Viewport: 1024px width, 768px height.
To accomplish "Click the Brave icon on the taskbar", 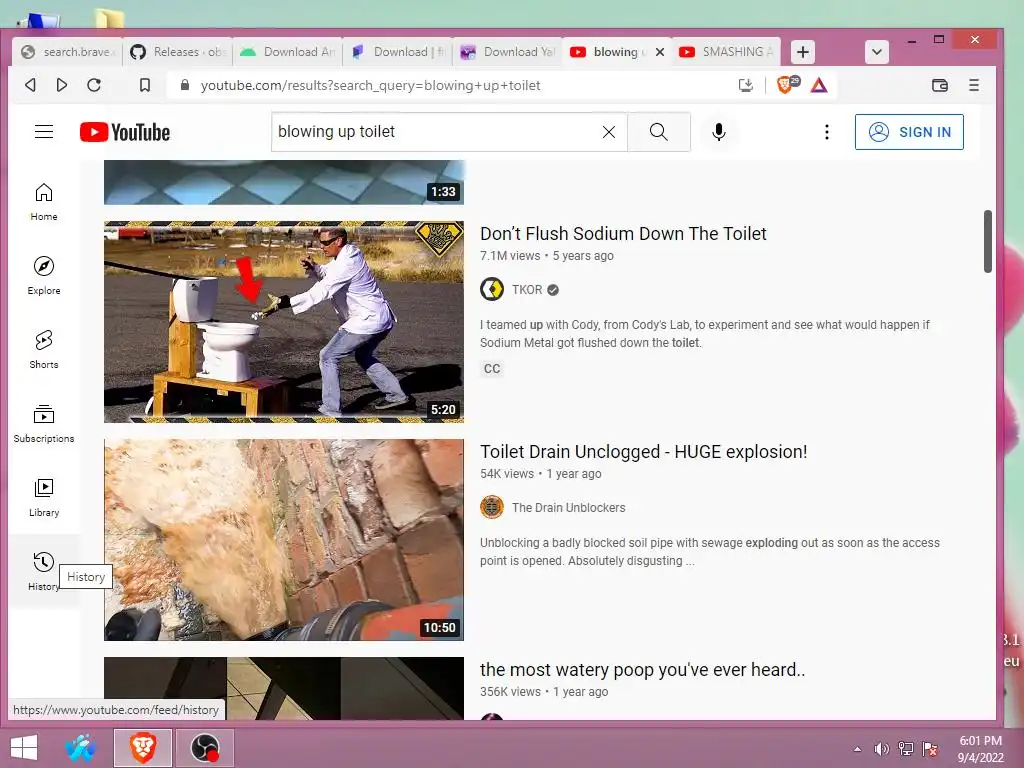I will [x=143, y=748].
